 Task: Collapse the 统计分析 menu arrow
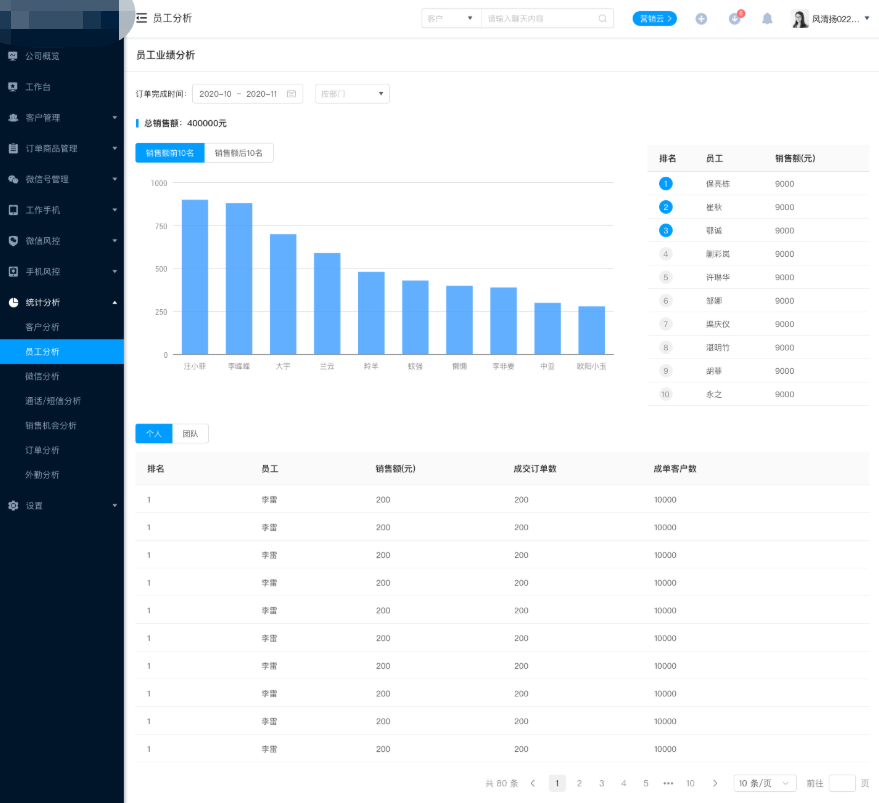tap(114, 302)
